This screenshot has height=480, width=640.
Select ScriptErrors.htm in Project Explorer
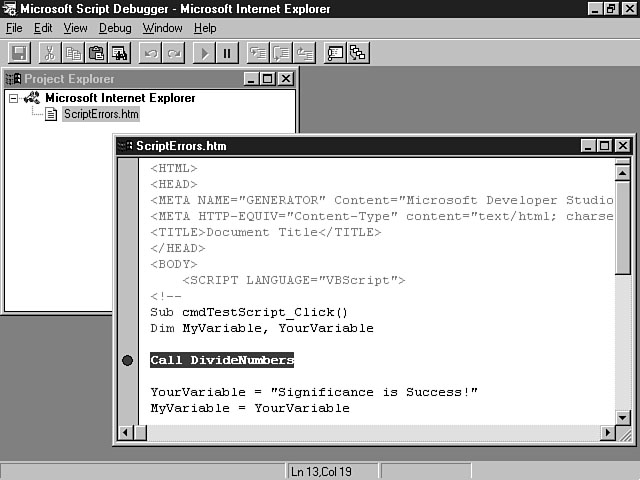coord(100,114)
